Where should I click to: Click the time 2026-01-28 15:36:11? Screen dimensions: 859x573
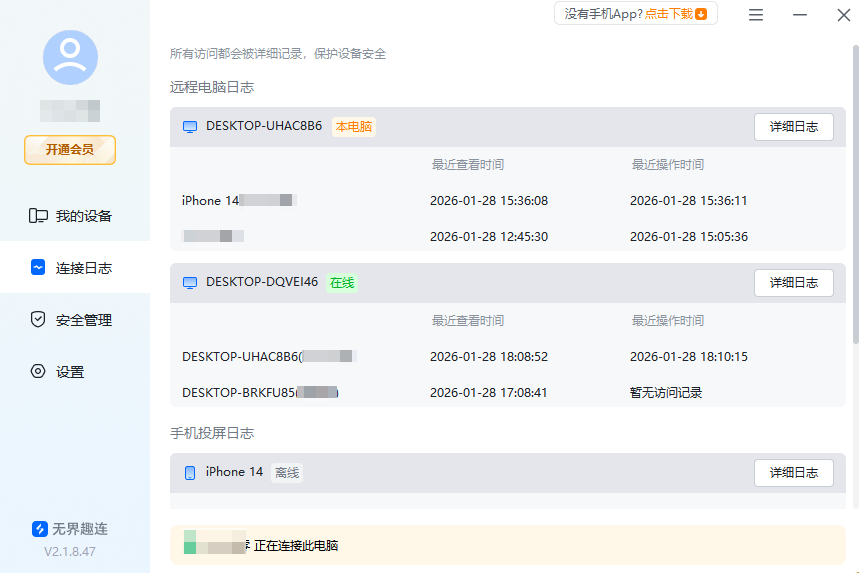(688, 200)
